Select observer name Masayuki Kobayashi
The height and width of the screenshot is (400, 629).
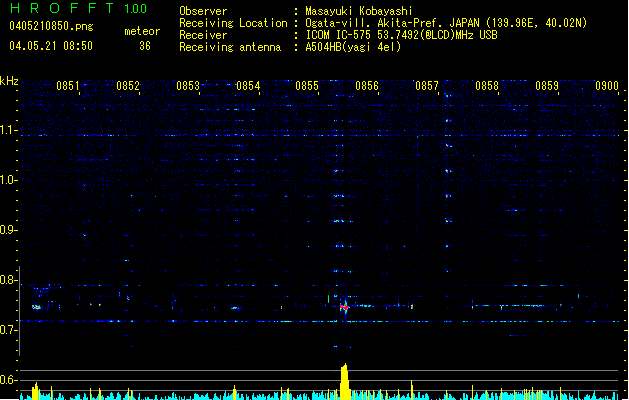click(x=359, y=11)
